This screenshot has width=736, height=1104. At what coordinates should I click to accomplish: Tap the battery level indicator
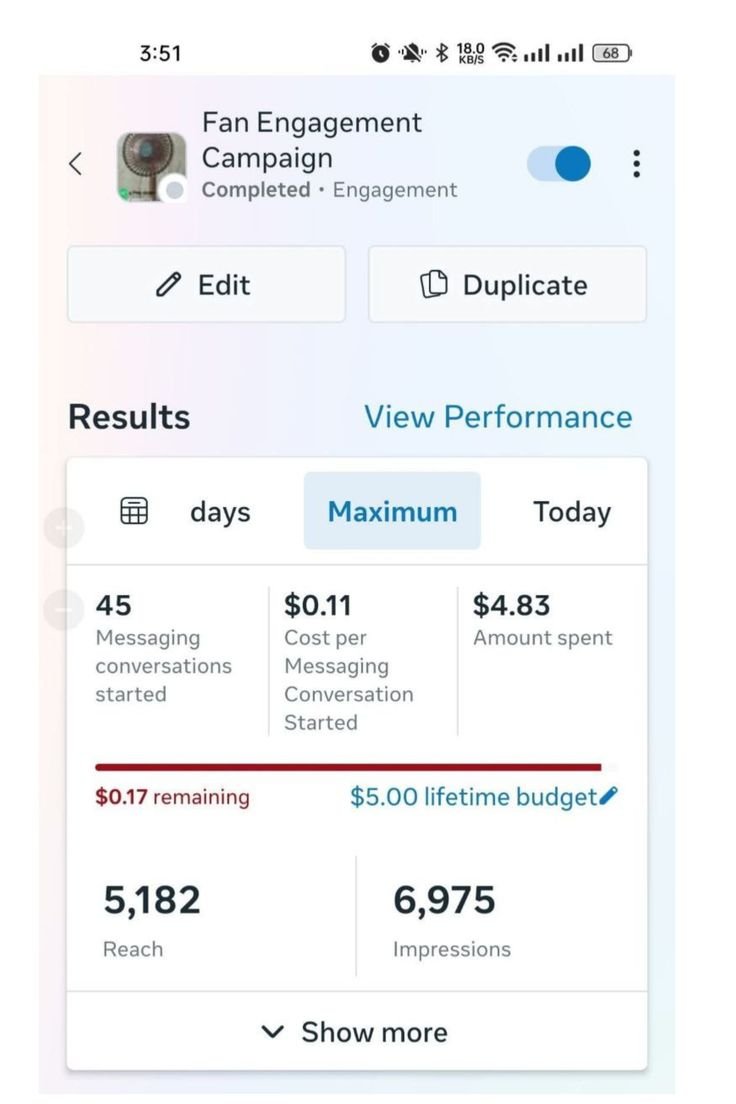click(x=612, y=53)
